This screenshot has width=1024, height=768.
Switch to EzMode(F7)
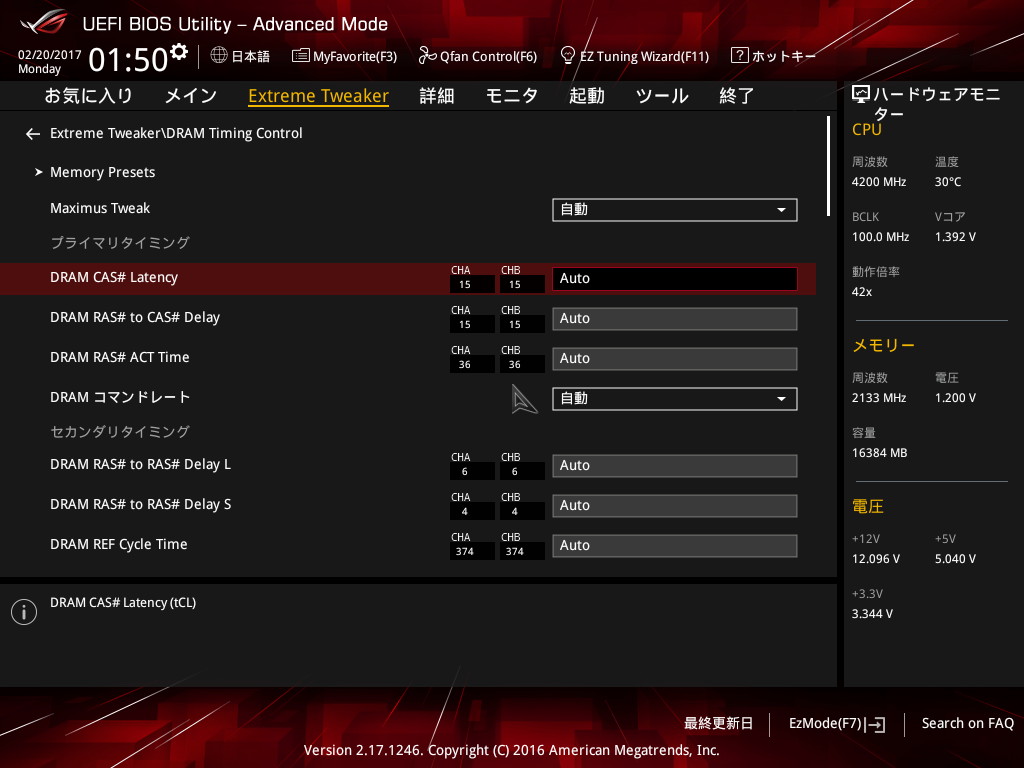click(x=825, y=724)
